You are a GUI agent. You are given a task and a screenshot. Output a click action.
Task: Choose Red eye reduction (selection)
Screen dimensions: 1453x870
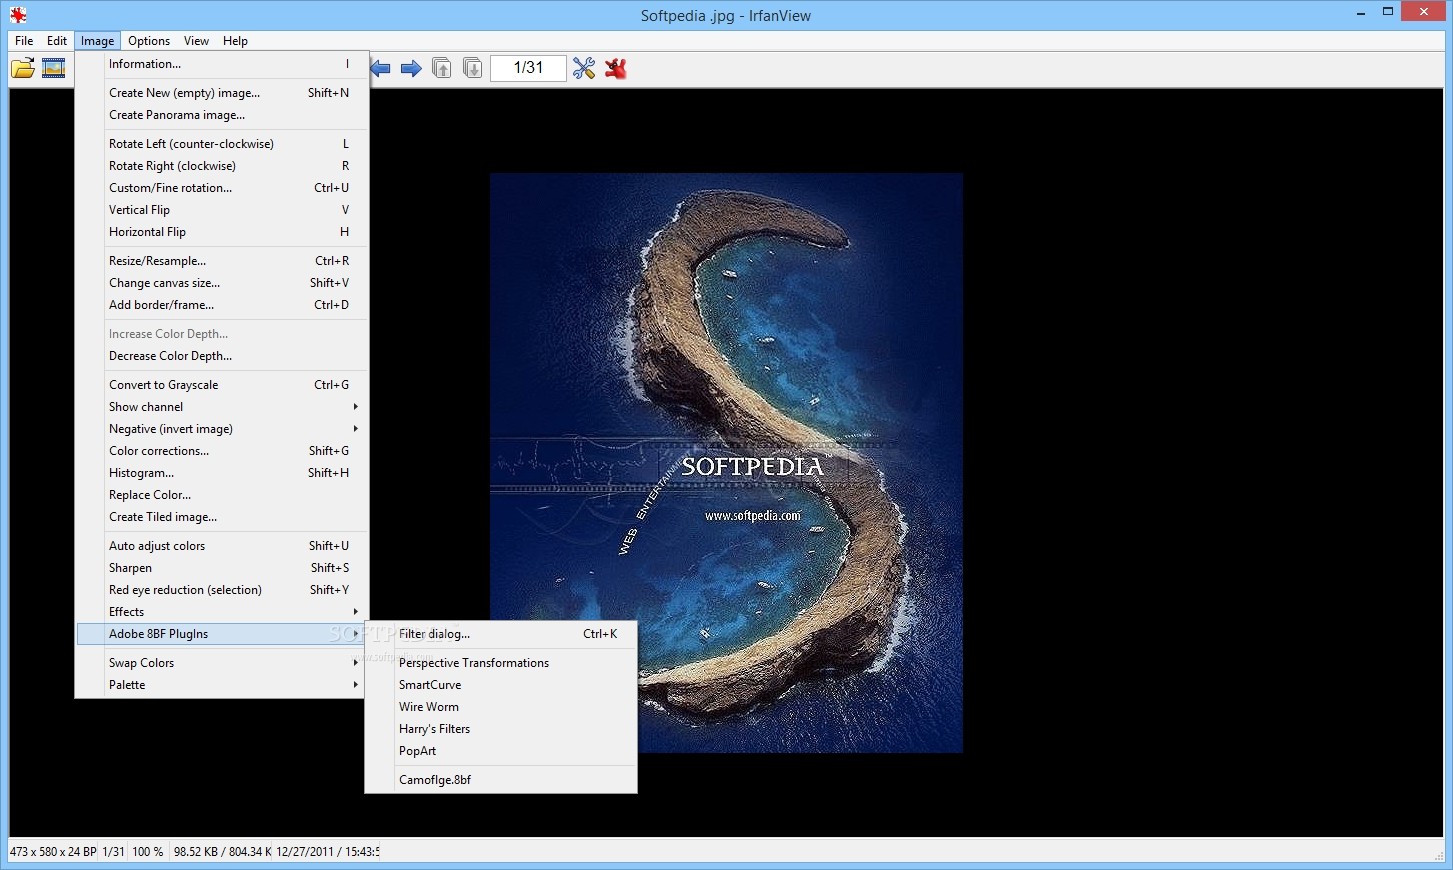click(222, 590)
